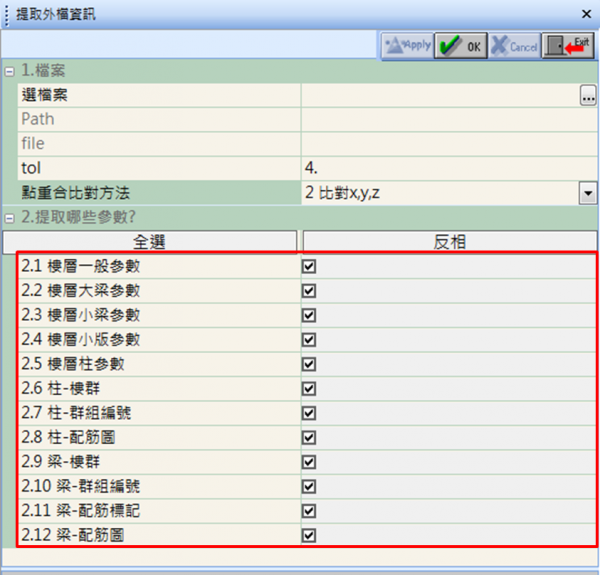Close the 提取外檔資訊 dialog
Screen dimensions: 600x575
586,14
